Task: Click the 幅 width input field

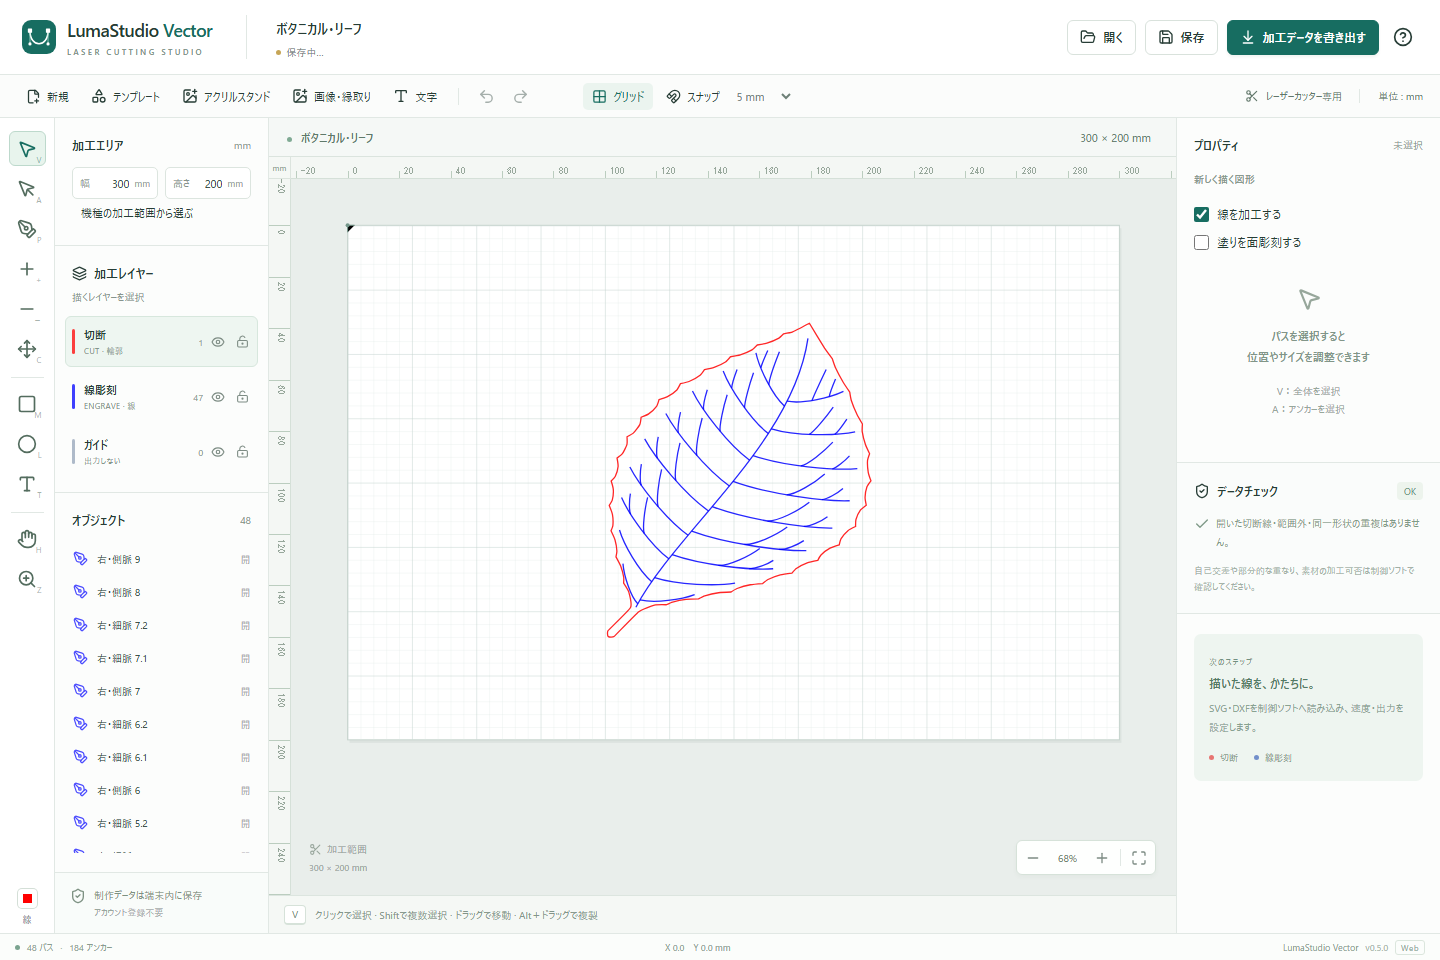Action: coord(115,184)
